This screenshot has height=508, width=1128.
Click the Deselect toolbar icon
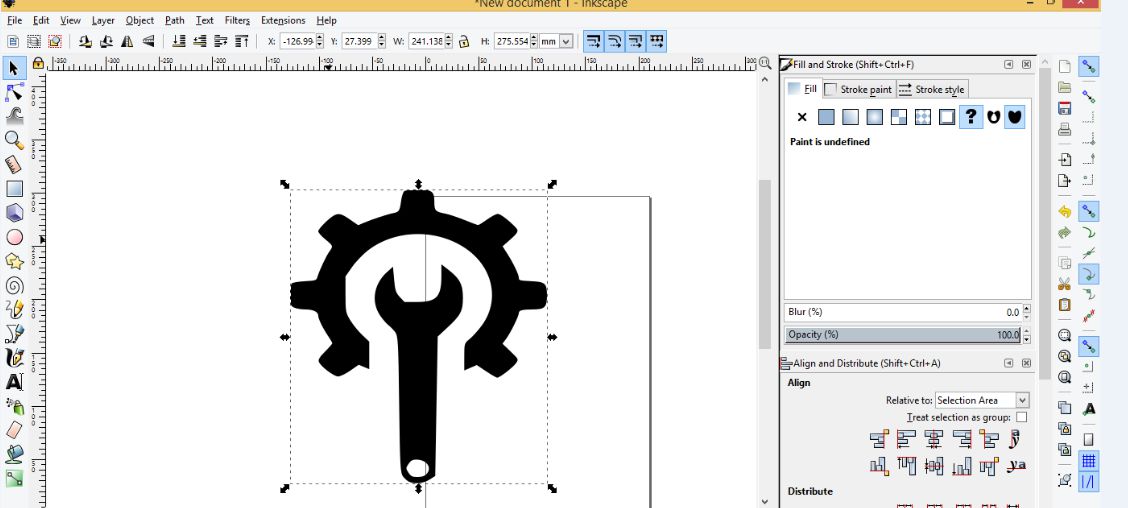55,41
